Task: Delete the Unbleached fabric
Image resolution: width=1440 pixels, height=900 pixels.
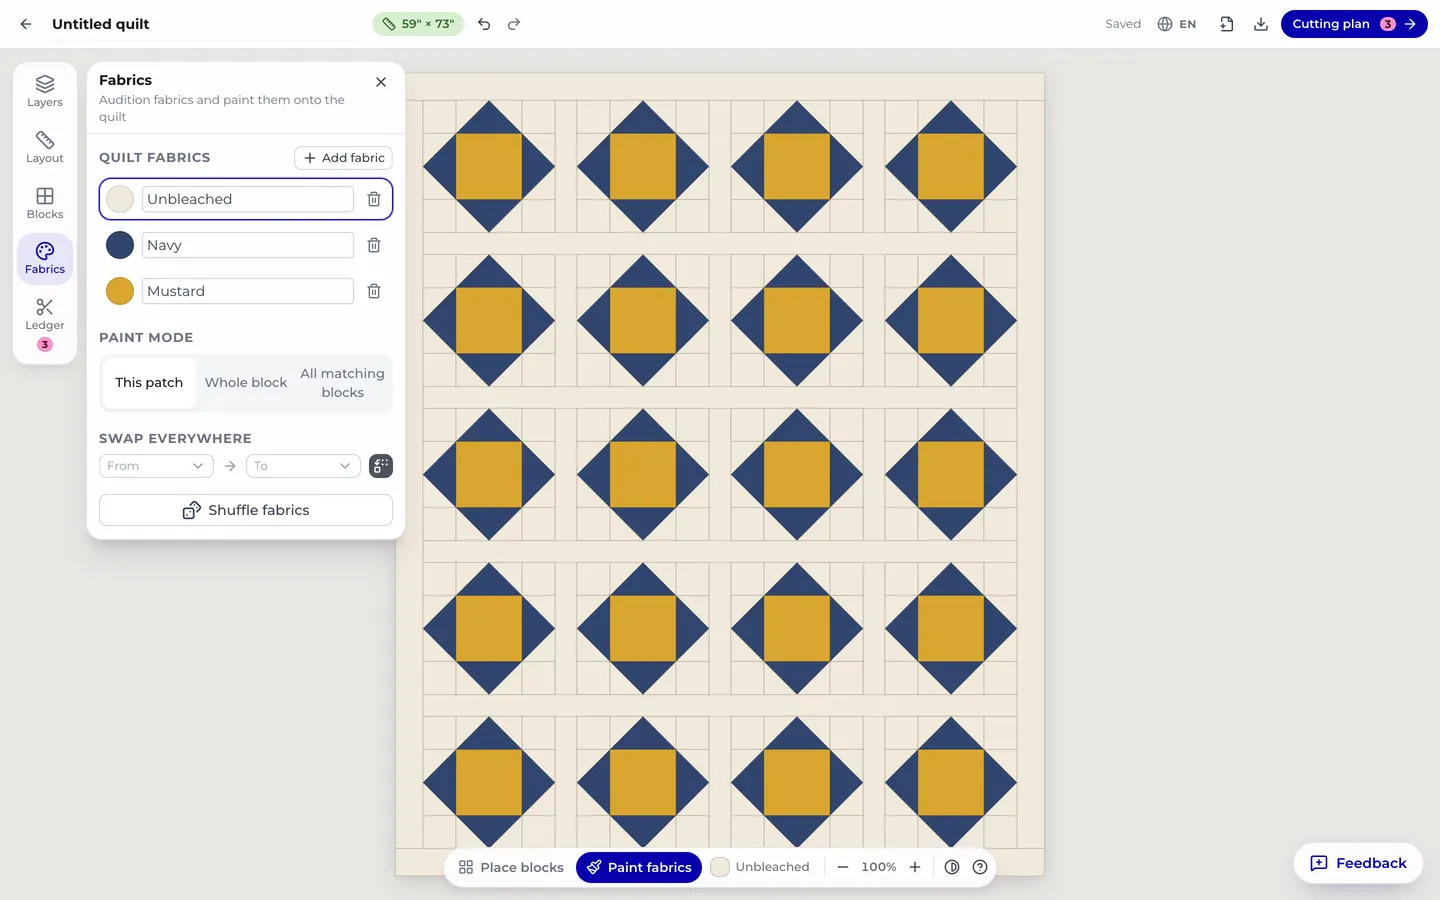Action: pyautogui.click(x=374, y=199)
